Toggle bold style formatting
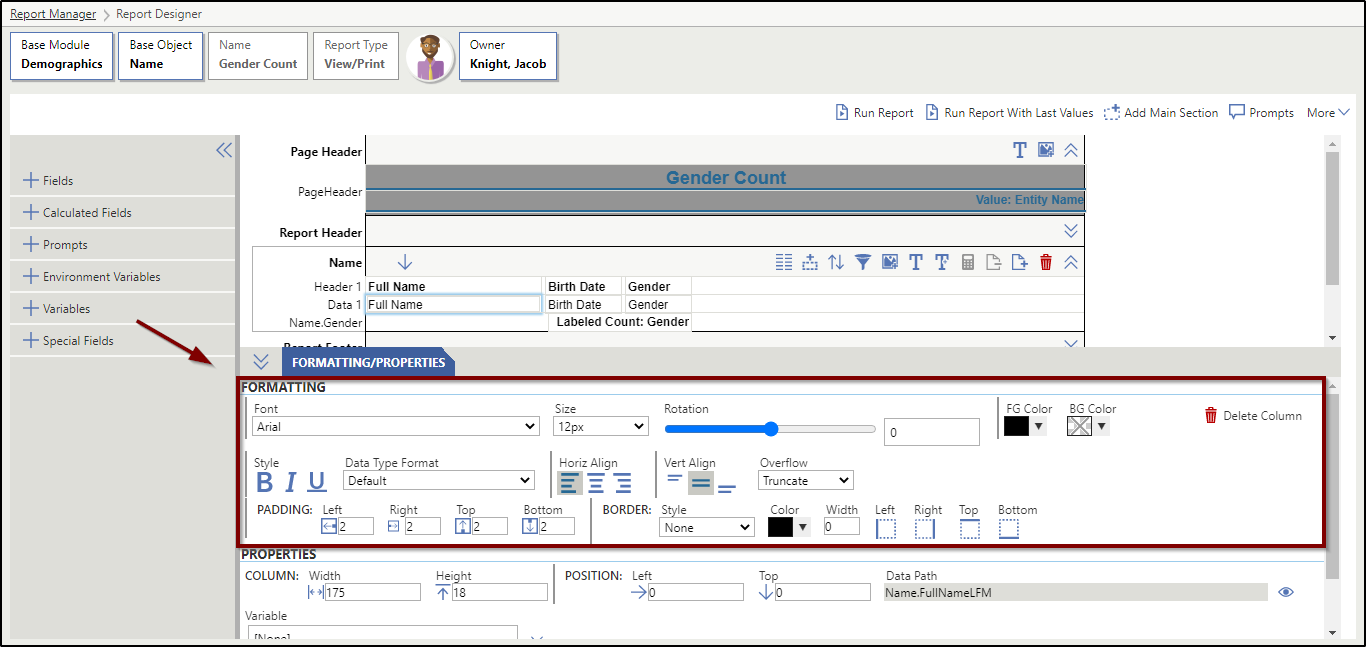This screenshot has height=647, width=1366. (x=264, y=482)
